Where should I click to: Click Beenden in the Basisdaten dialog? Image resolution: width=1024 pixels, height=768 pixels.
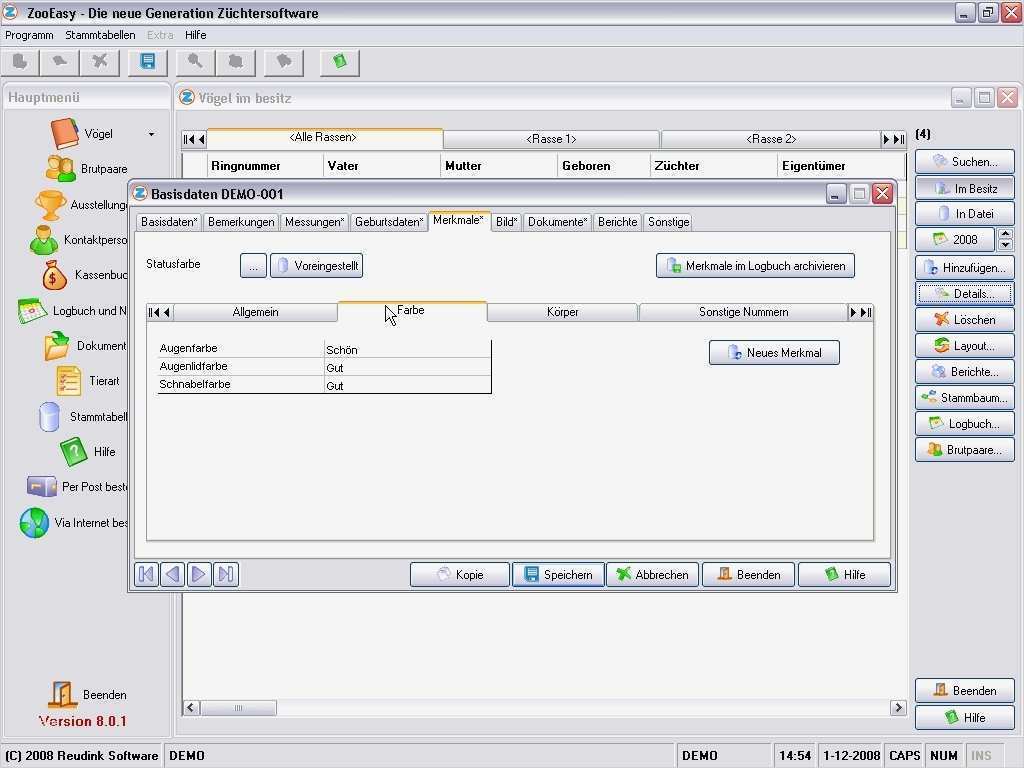pos(748,575)
